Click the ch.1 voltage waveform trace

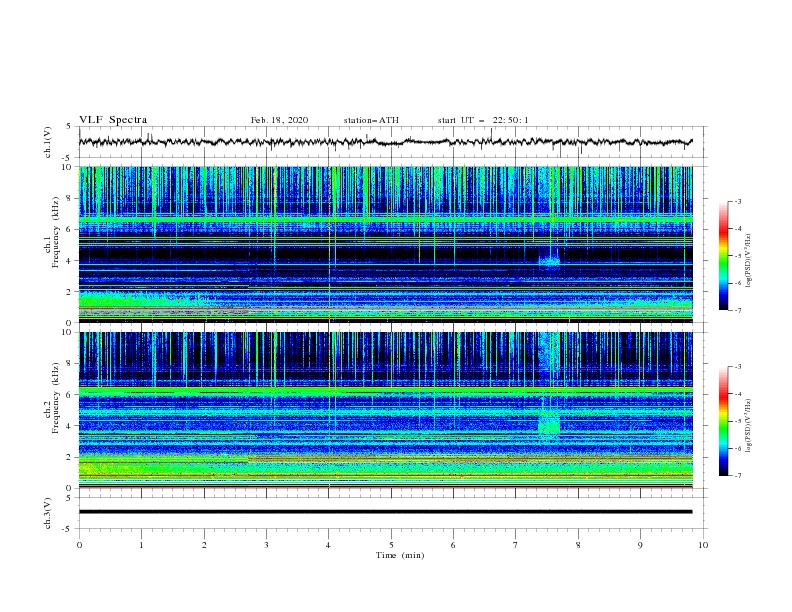[x=385, y=142]
